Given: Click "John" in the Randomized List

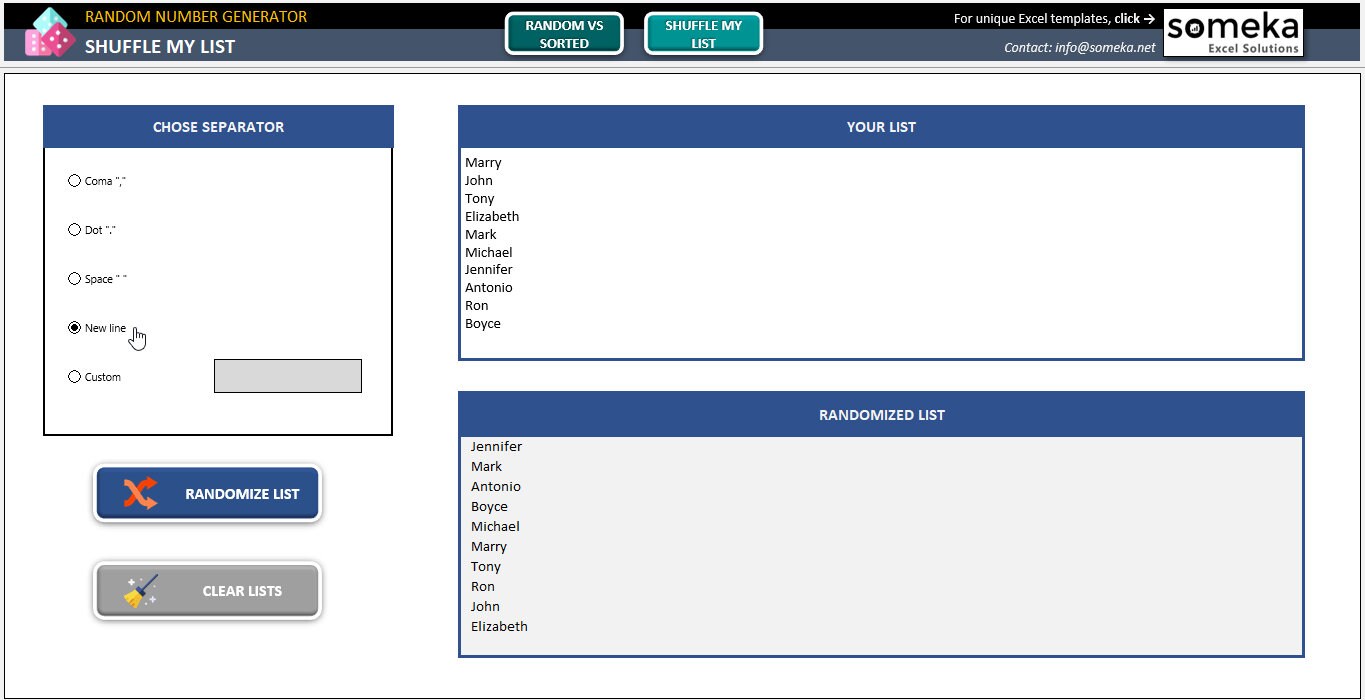Looking at the screenshot, I should pyautogui.click(x=485, y=607).
